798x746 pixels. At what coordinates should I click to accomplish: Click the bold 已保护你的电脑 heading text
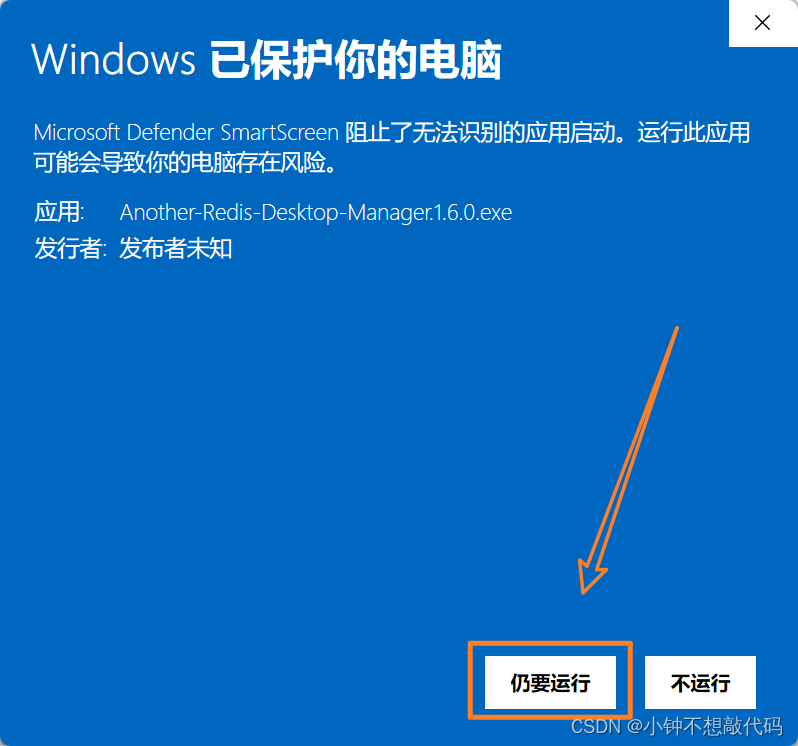click(356, 60)
